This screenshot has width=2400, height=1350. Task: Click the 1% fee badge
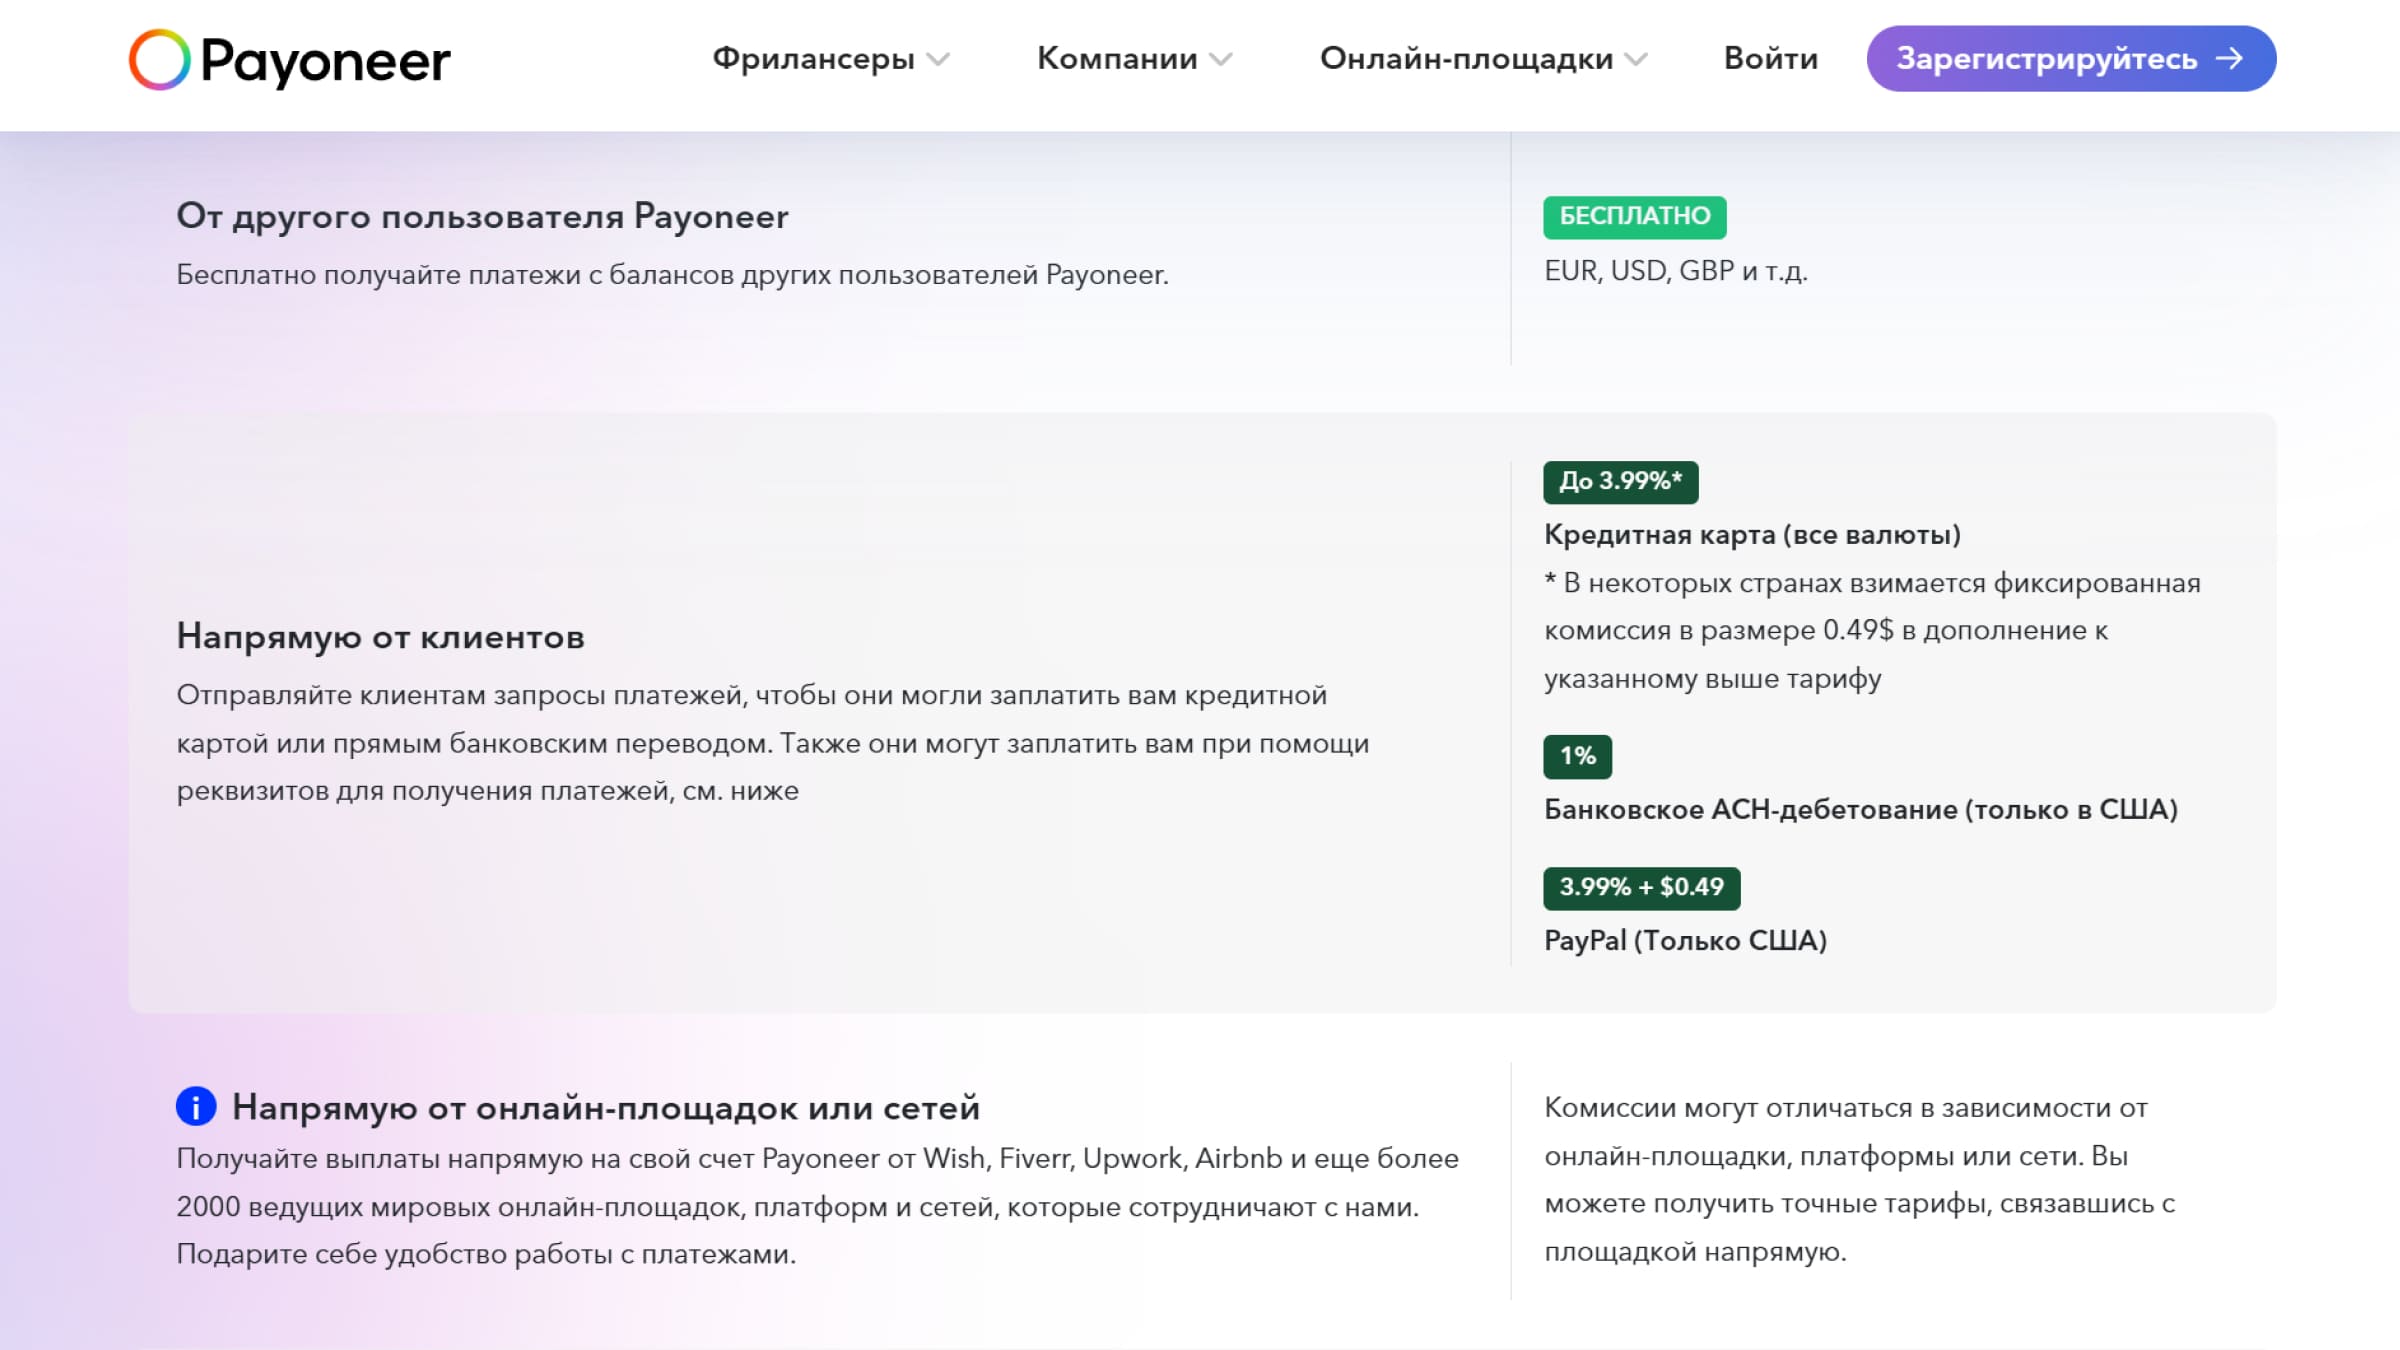tap(1577, 756)
